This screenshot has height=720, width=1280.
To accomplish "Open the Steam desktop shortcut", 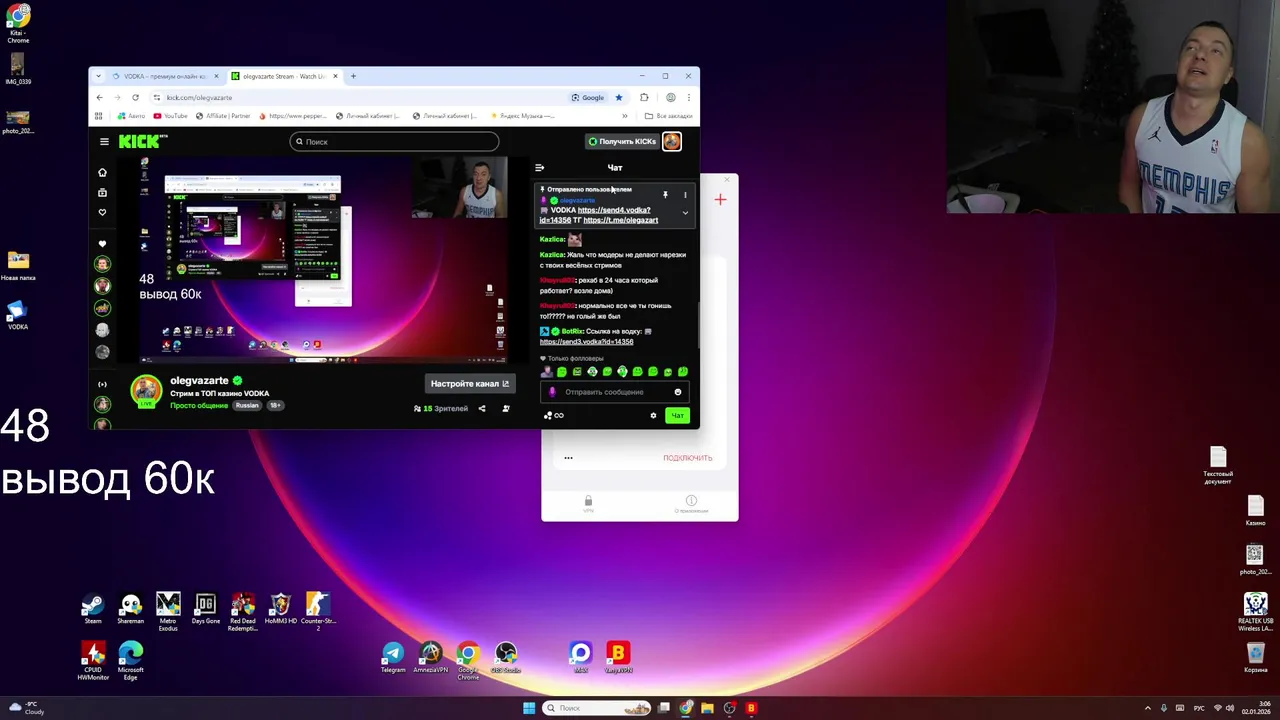I will (92, 608).
